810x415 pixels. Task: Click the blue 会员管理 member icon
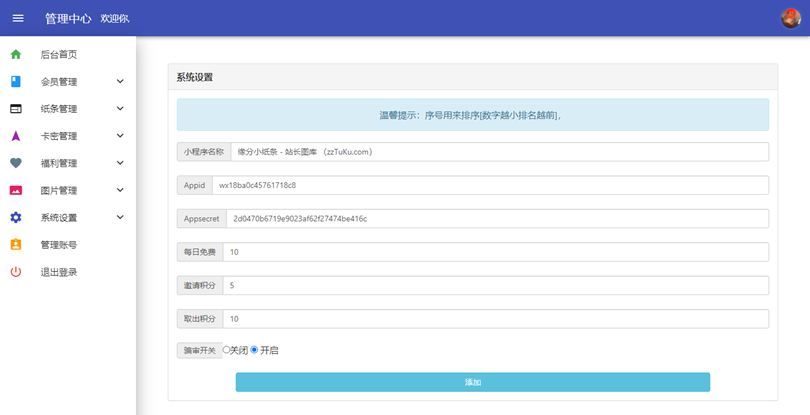[16, 82]
